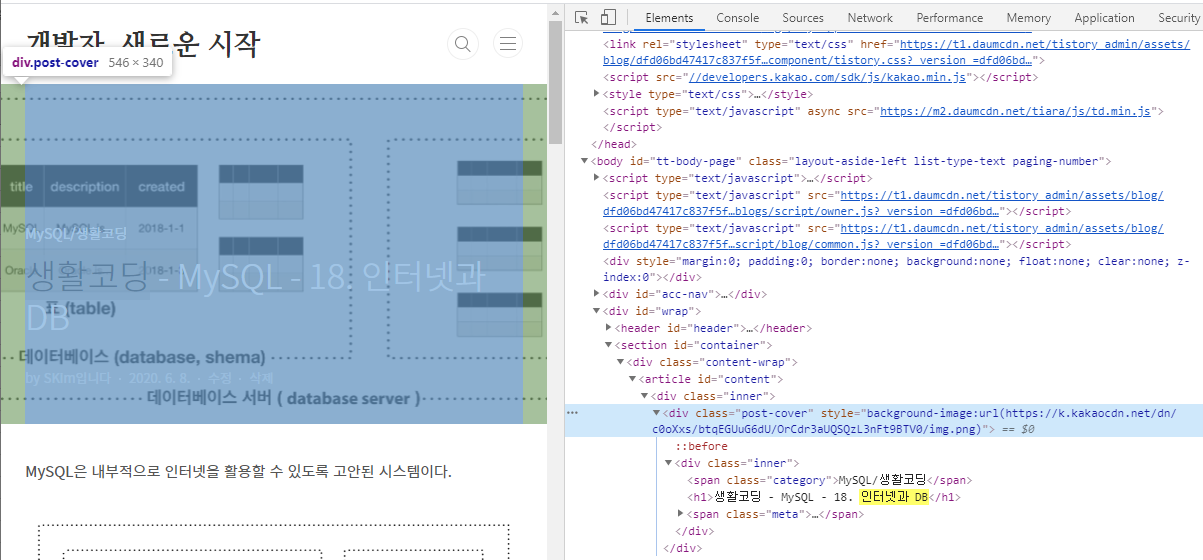This screenshot has height=560, width=1203.
Task: Open the blog hamburger menu icon
Action: click(x=508, y=43)
